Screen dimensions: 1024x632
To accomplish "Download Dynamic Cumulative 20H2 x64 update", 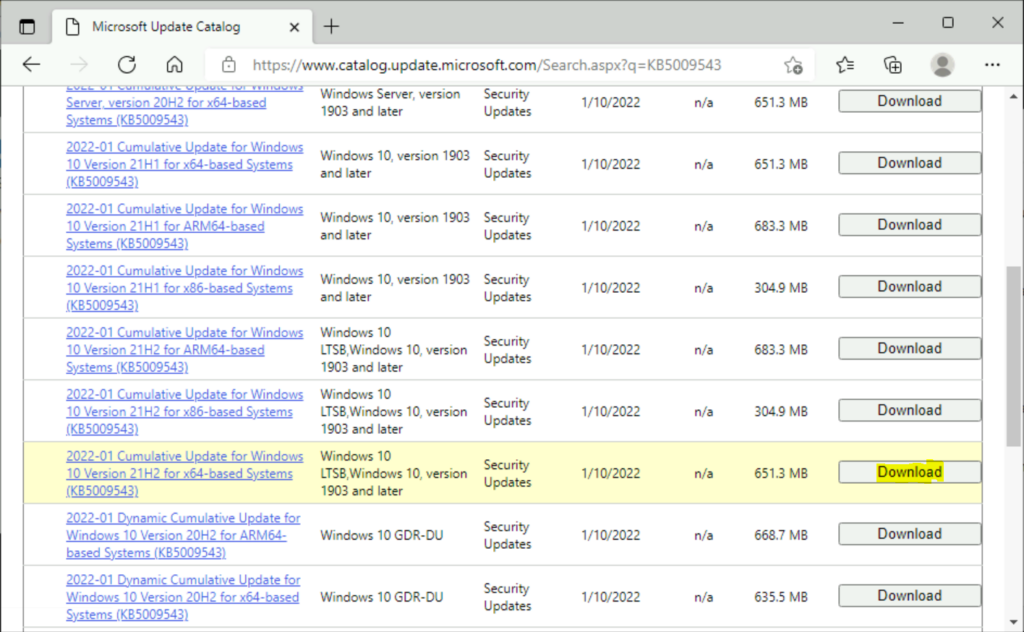I will pos(910,595).
